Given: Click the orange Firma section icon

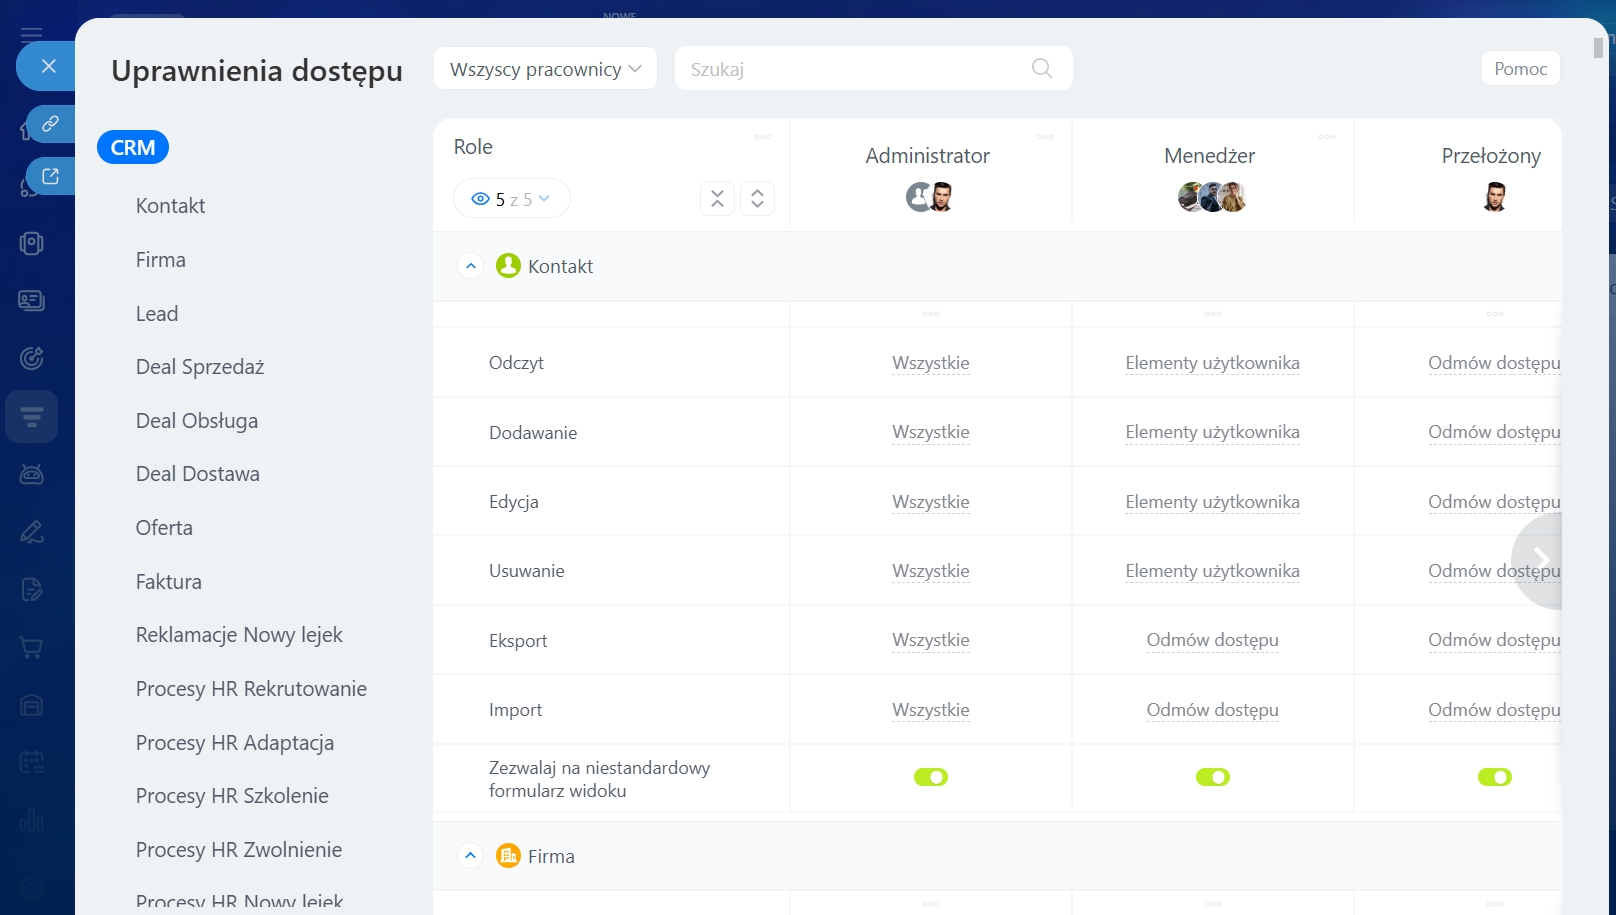Looking at the screenshot, I should [x=508, y=856].
